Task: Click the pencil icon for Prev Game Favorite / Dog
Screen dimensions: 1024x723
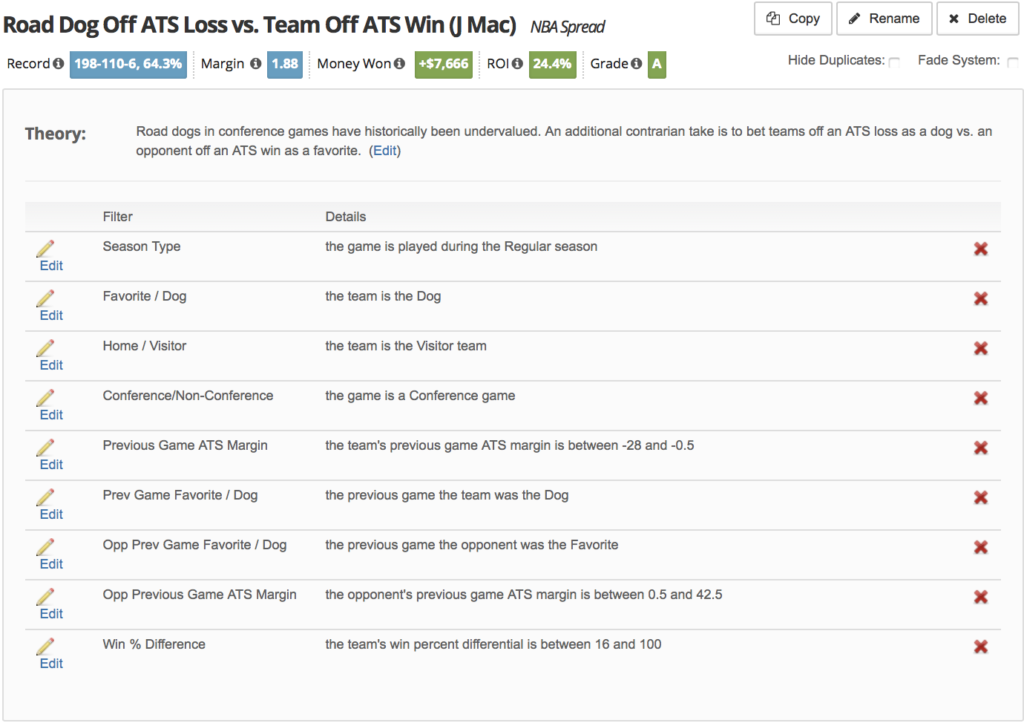Action: coord(45,496)
